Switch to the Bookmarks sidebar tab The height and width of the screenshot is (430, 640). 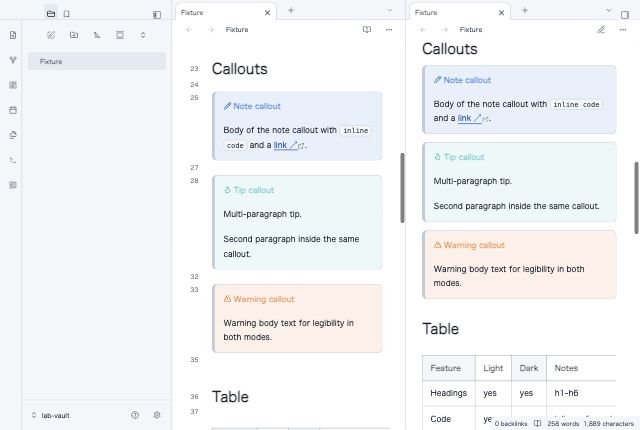point(67,14)
